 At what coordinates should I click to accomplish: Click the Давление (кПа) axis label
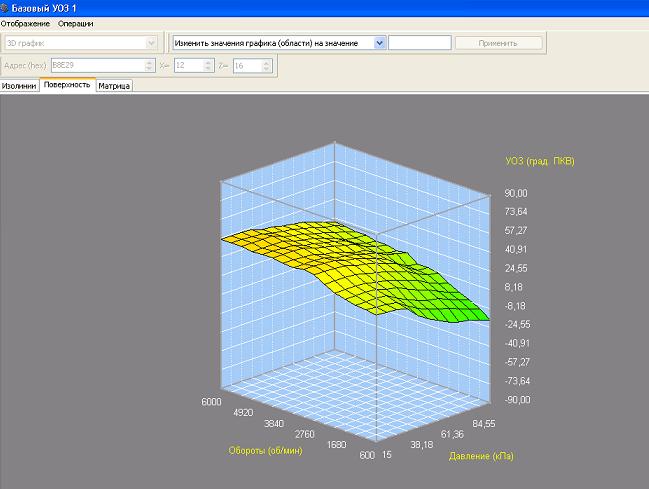tap(479, 456)
